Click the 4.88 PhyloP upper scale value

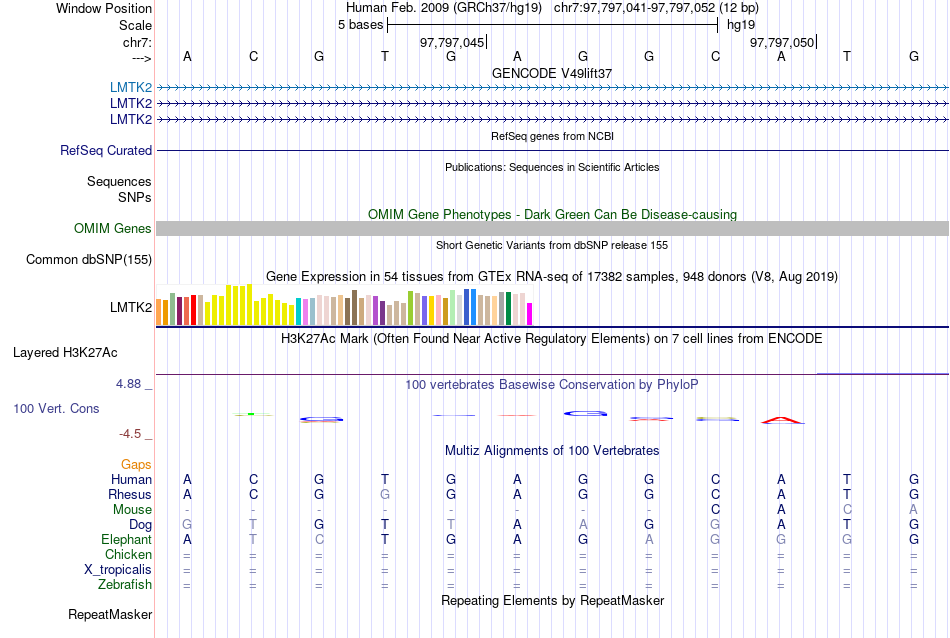pyautogui.click(x=128, y=384)
